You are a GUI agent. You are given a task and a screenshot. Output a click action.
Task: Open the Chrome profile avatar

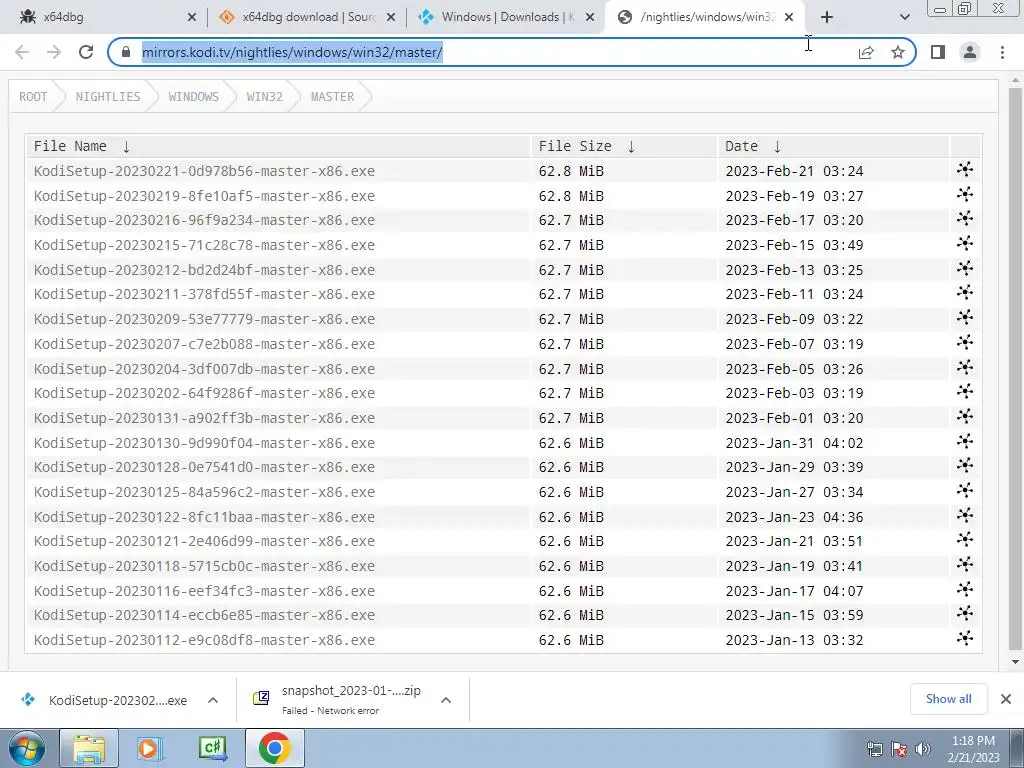coord(970,52)
